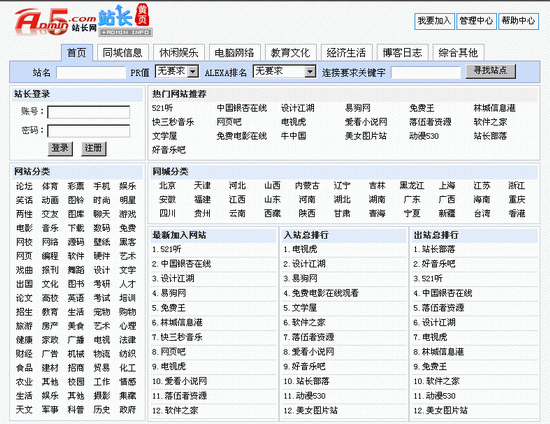
Task: Open the 摄影 category in 网站分类
Action: (102, 396)
